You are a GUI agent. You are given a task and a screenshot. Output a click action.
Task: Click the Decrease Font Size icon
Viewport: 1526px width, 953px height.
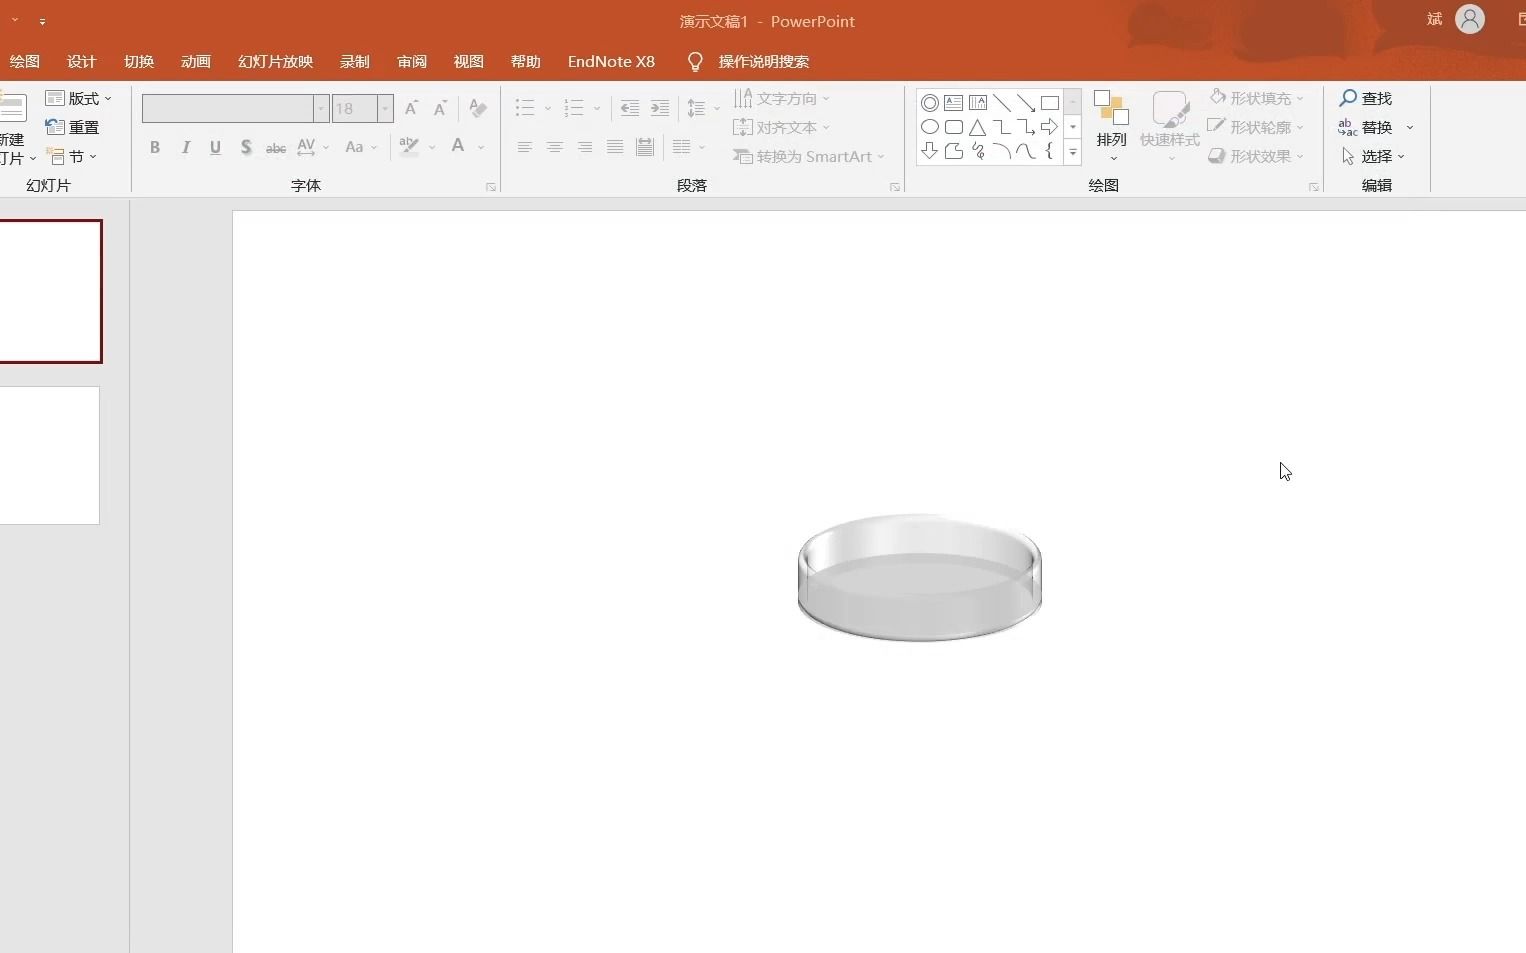click(440, 108)
